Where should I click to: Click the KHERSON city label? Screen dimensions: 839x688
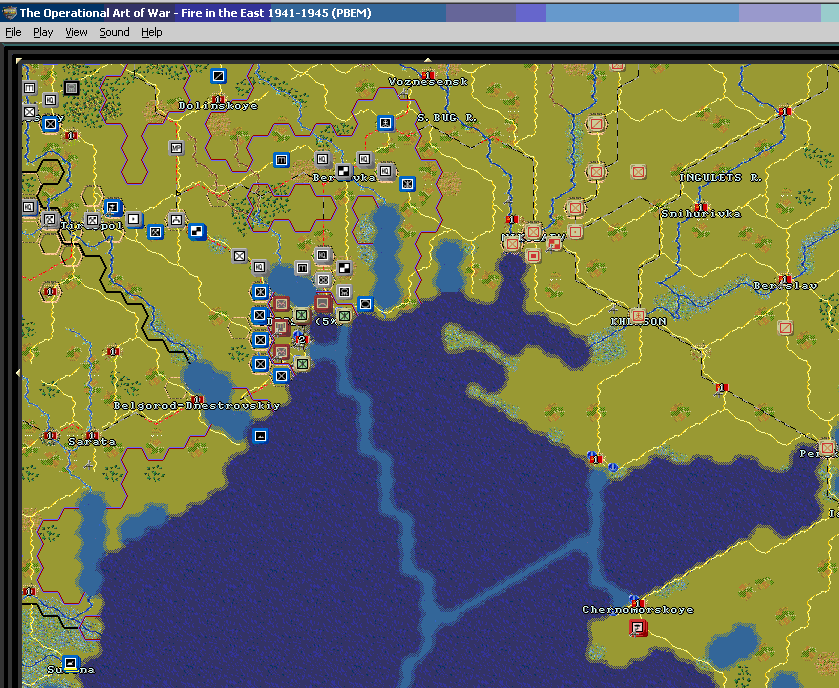point(638,322)
